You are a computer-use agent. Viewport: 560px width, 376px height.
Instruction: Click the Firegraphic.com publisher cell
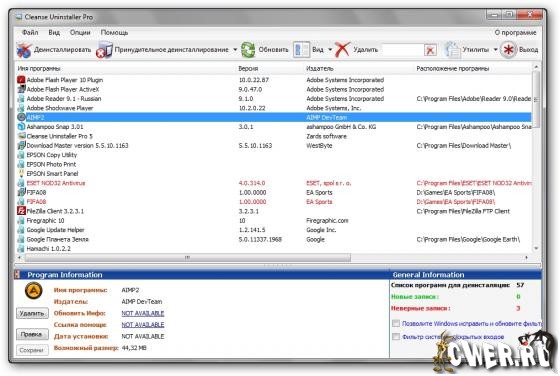tap(327, 220)
